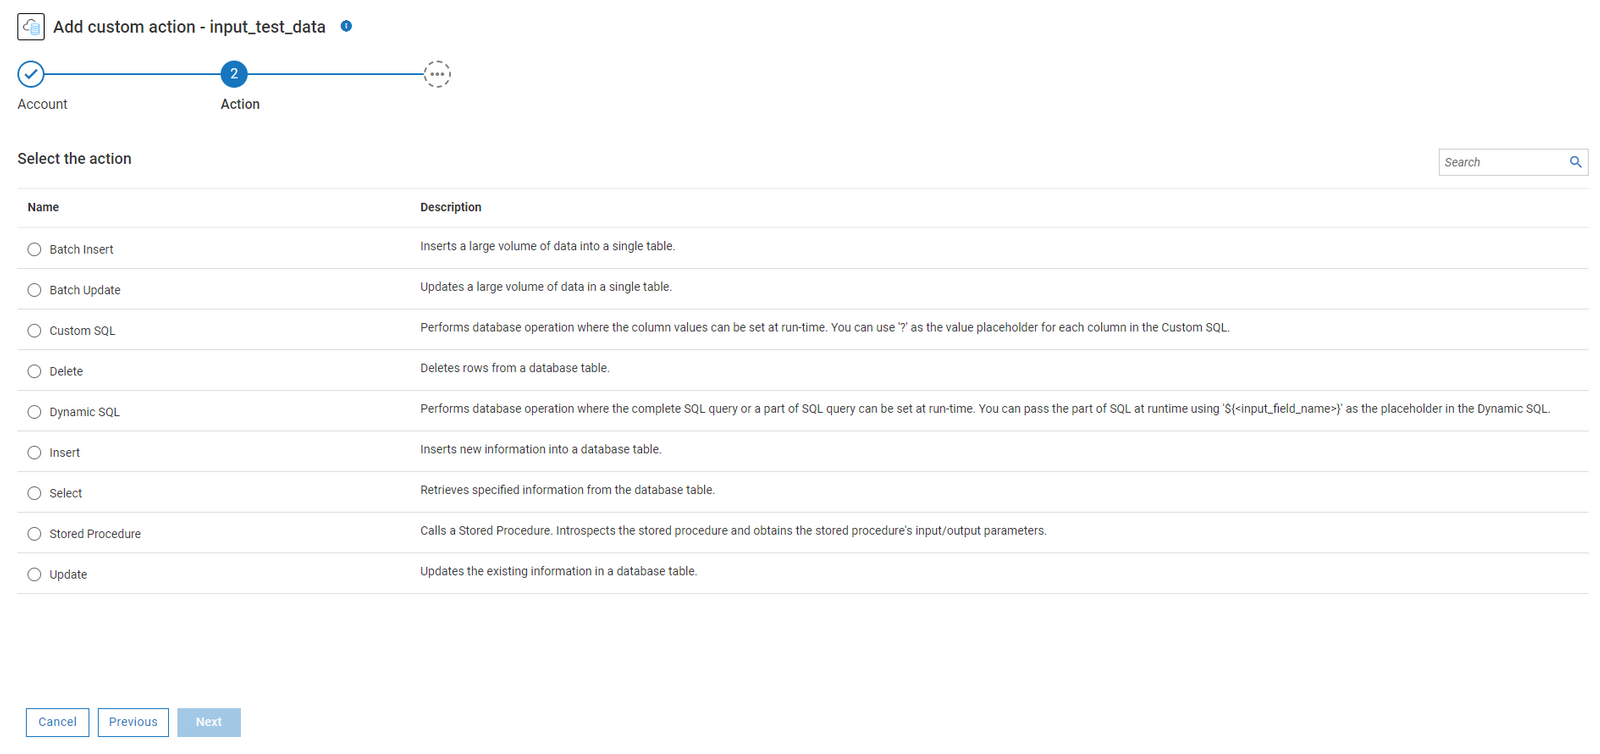This screenshot has height=754, width=1600.
Task: Select the Batch Insert radio button
Action: (34, 250)
